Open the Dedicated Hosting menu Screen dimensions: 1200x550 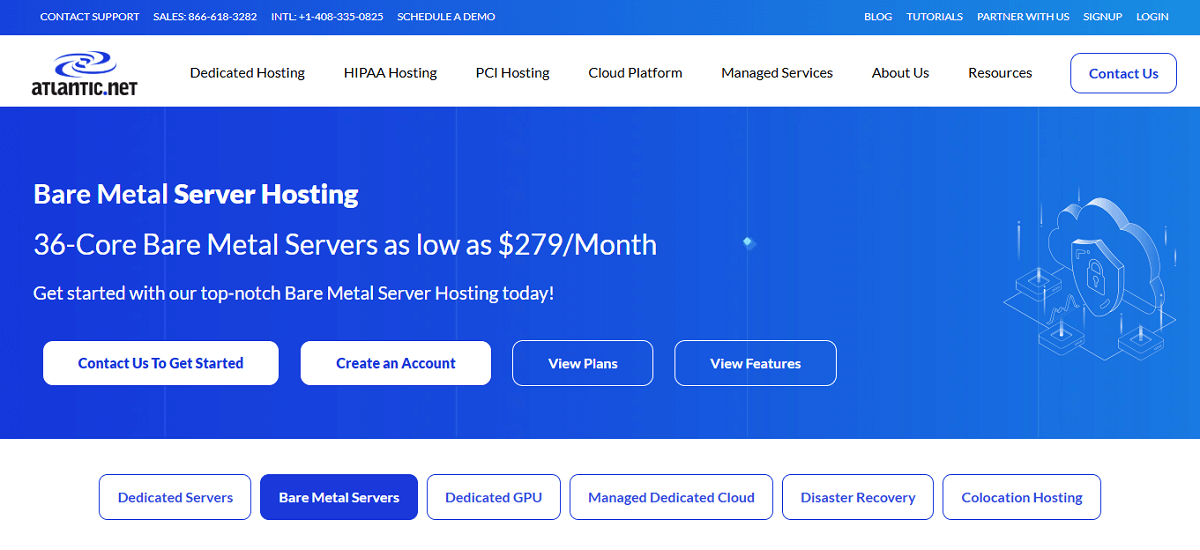pos(248,73)
